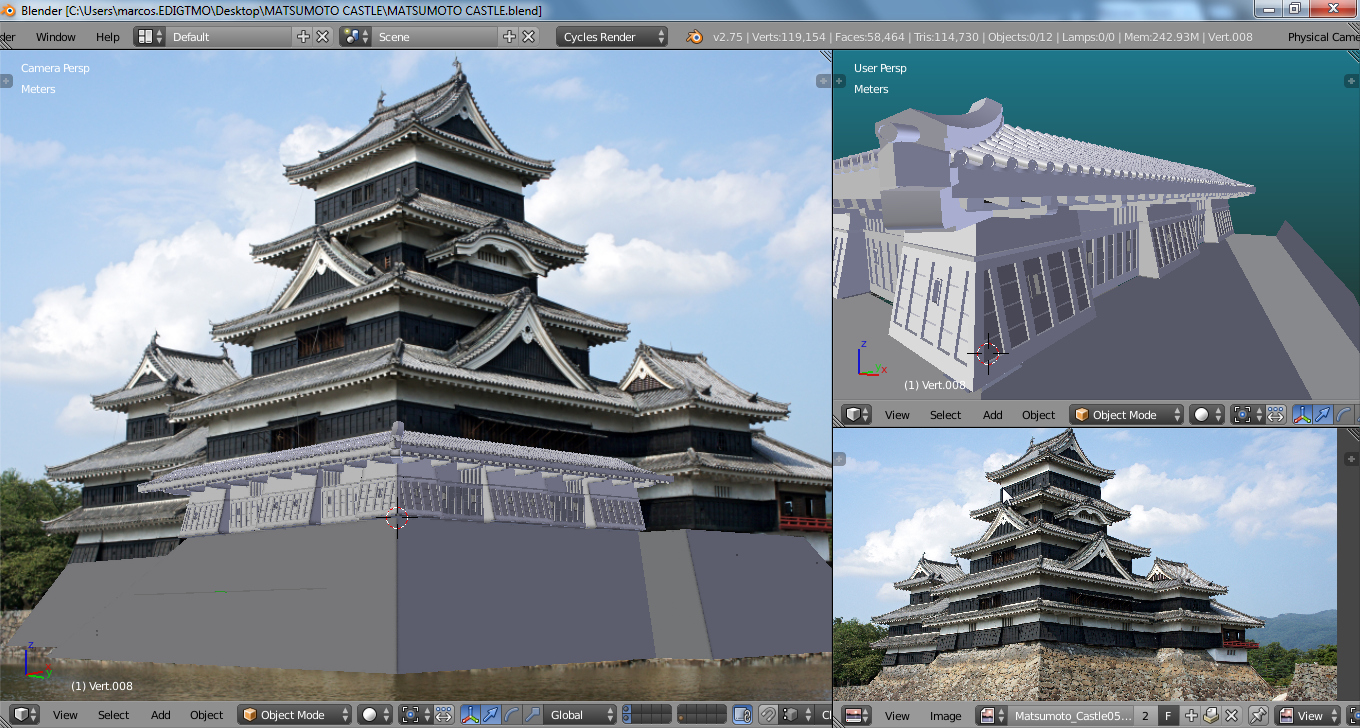
Task: Open pivot point selector in camera viewport header
Action: [414, 715]
